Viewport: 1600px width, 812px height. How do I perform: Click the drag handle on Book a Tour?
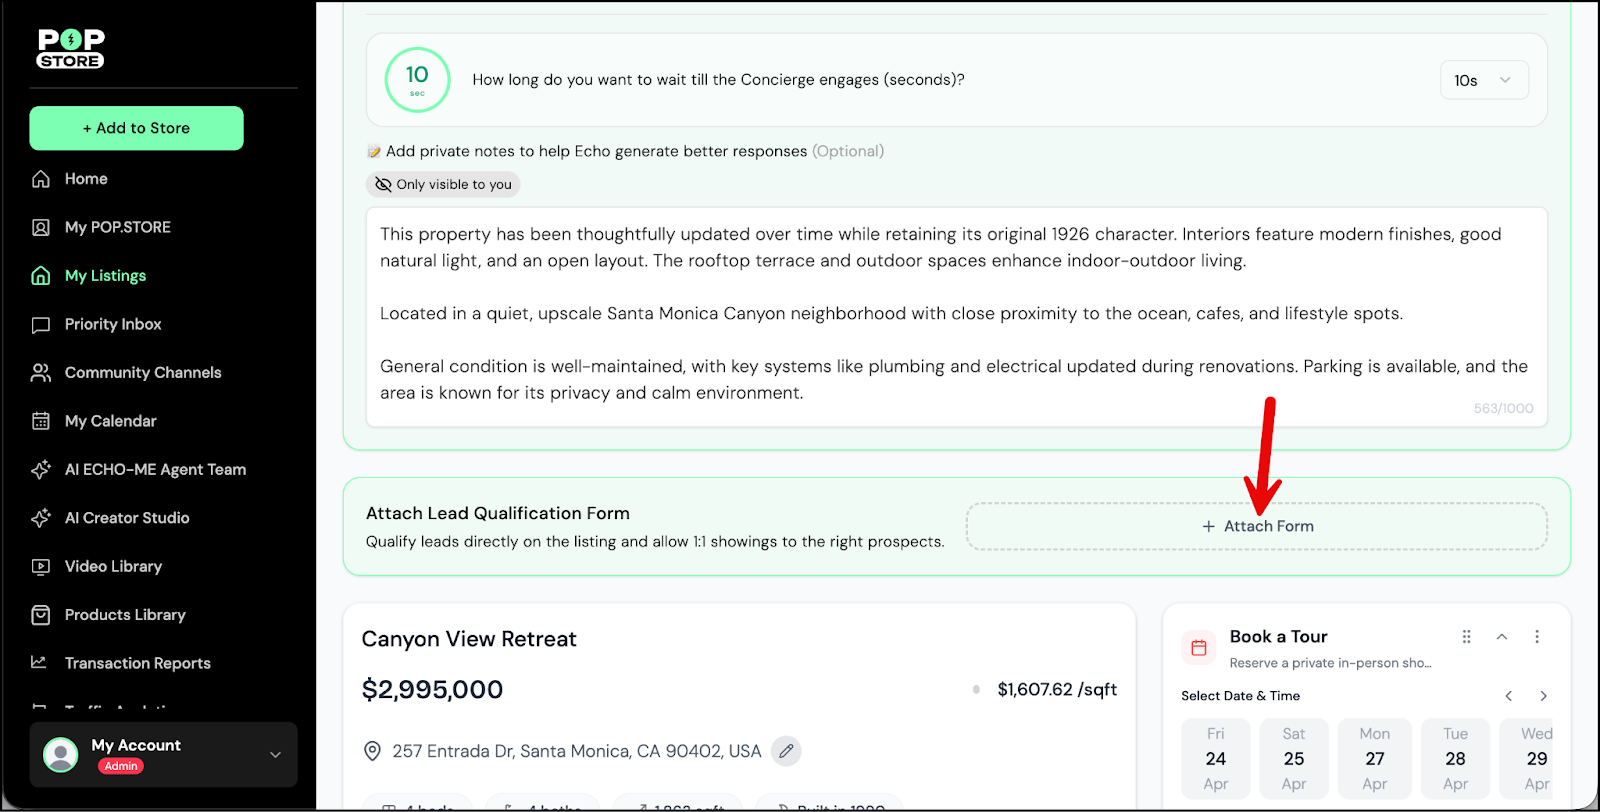click(x=1466, y=637)
